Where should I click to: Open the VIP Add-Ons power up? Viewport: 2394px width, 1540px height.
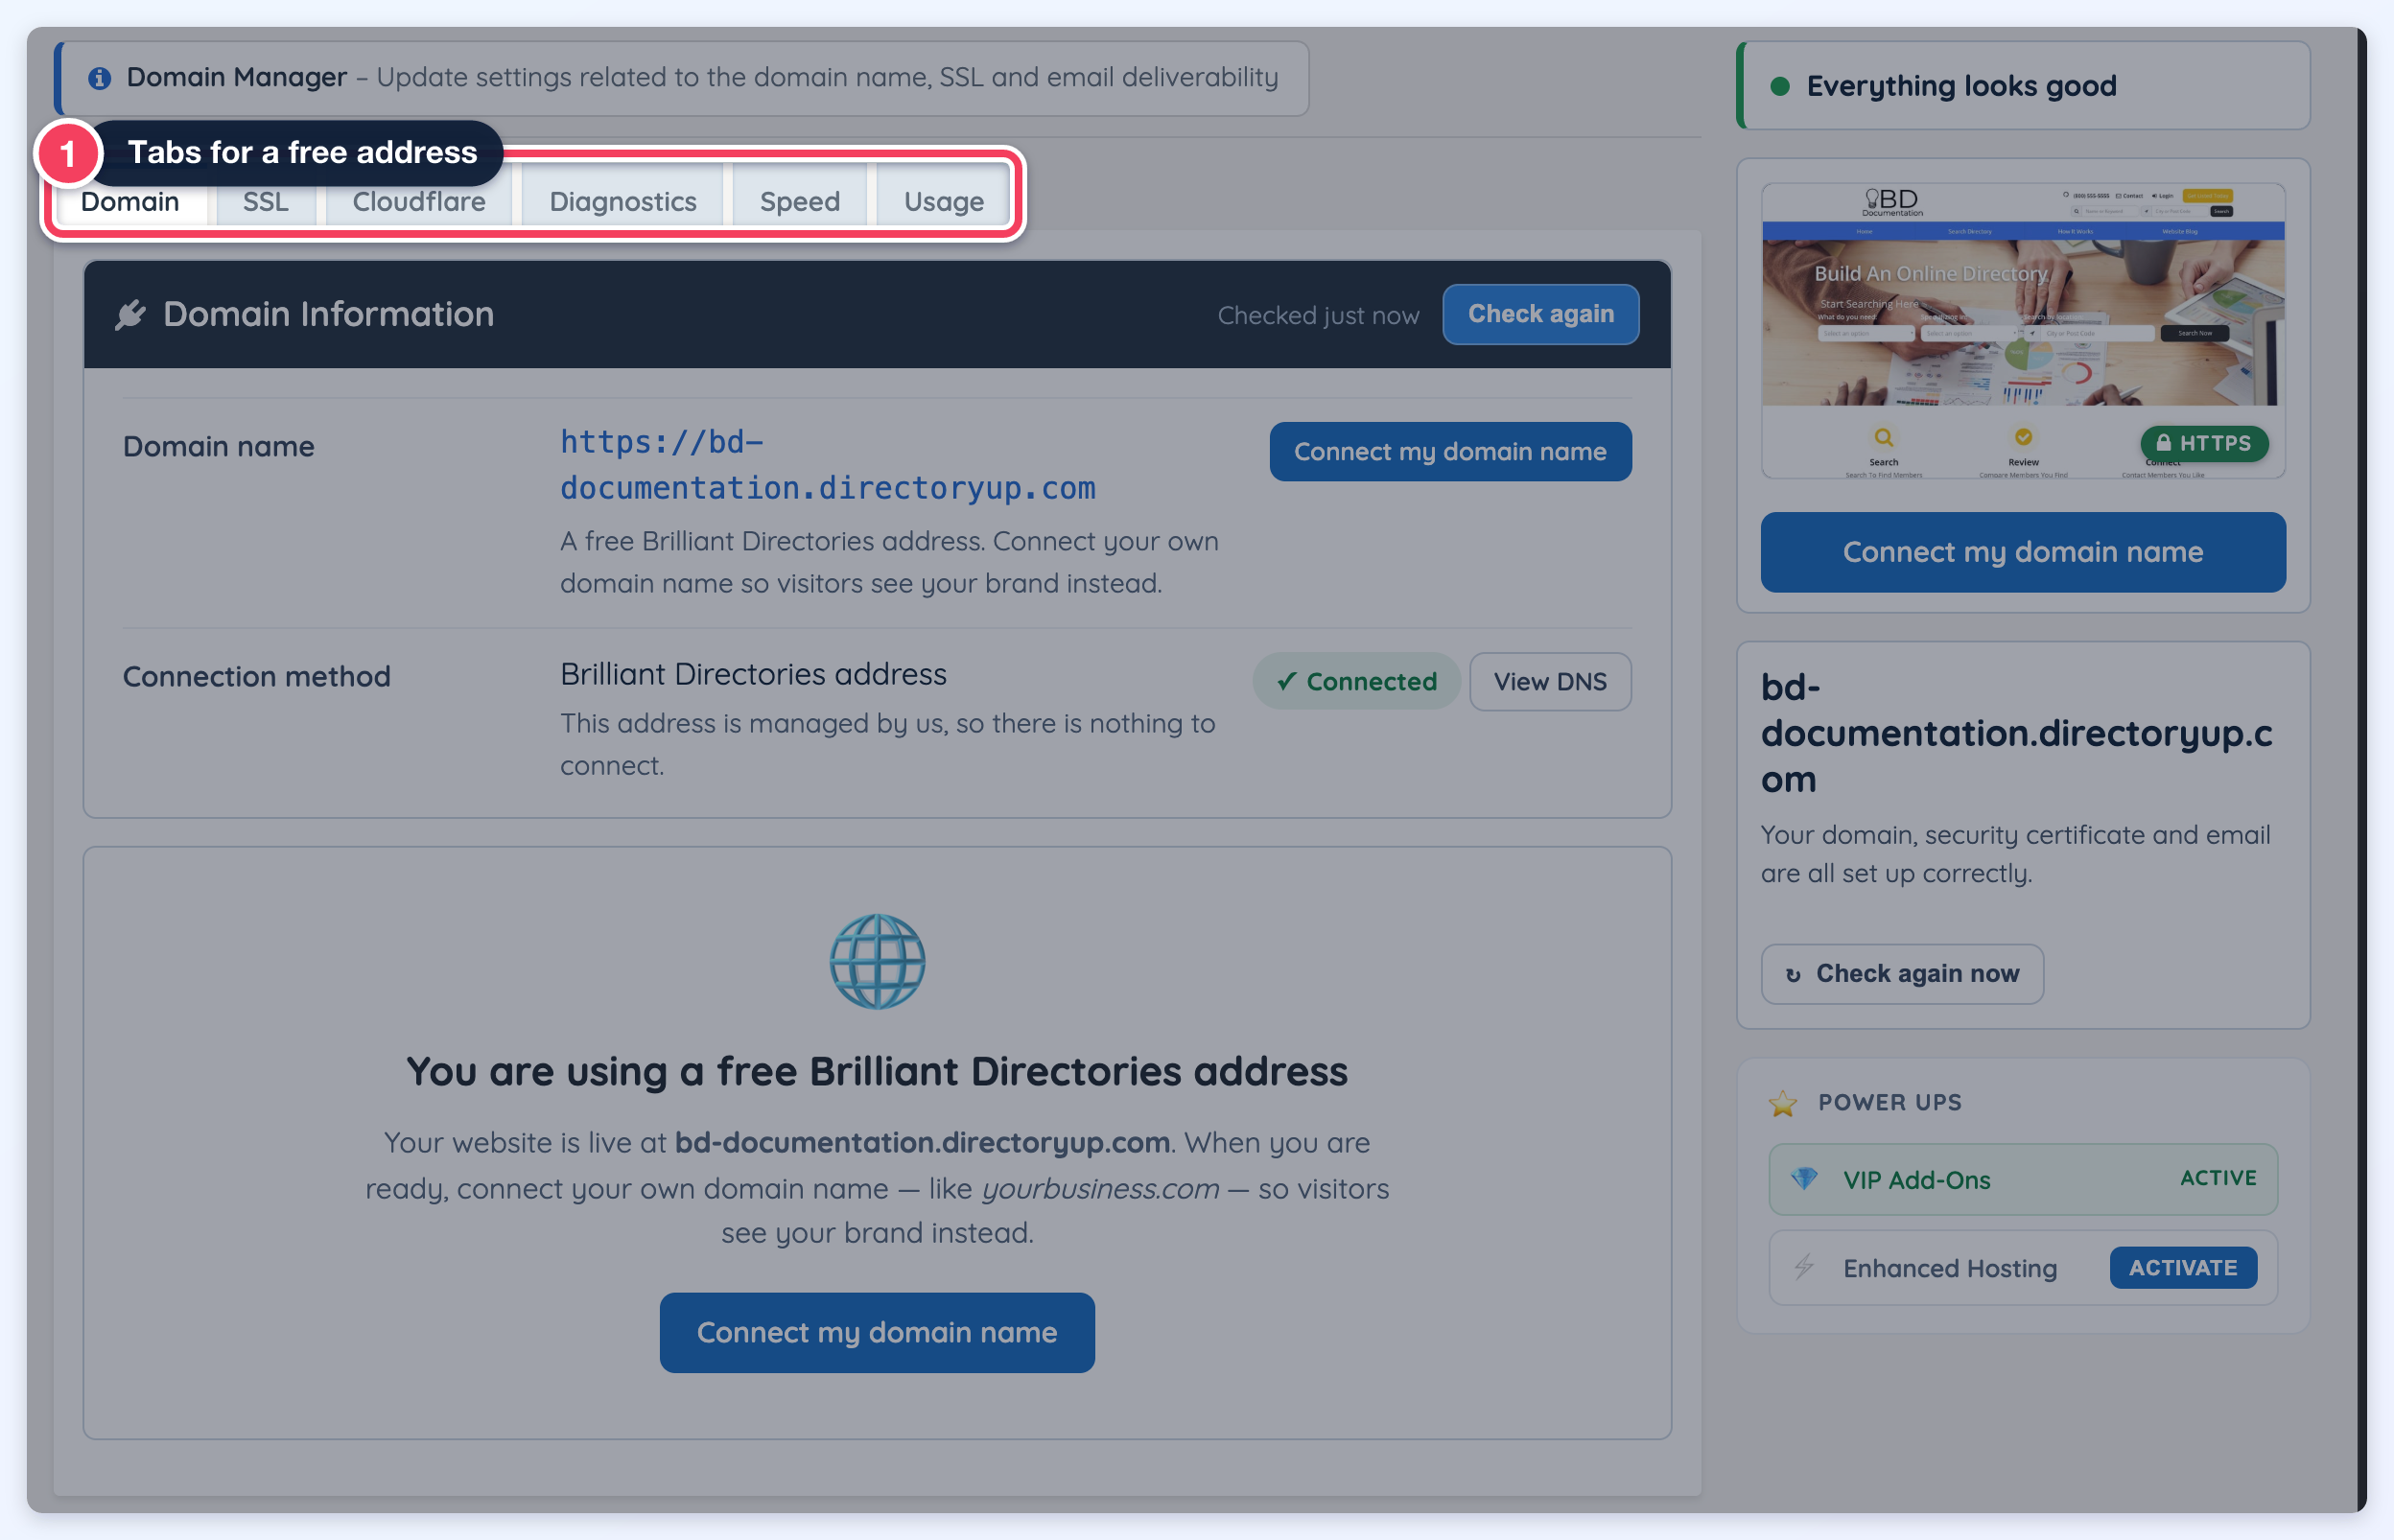click(2023, 1179)
